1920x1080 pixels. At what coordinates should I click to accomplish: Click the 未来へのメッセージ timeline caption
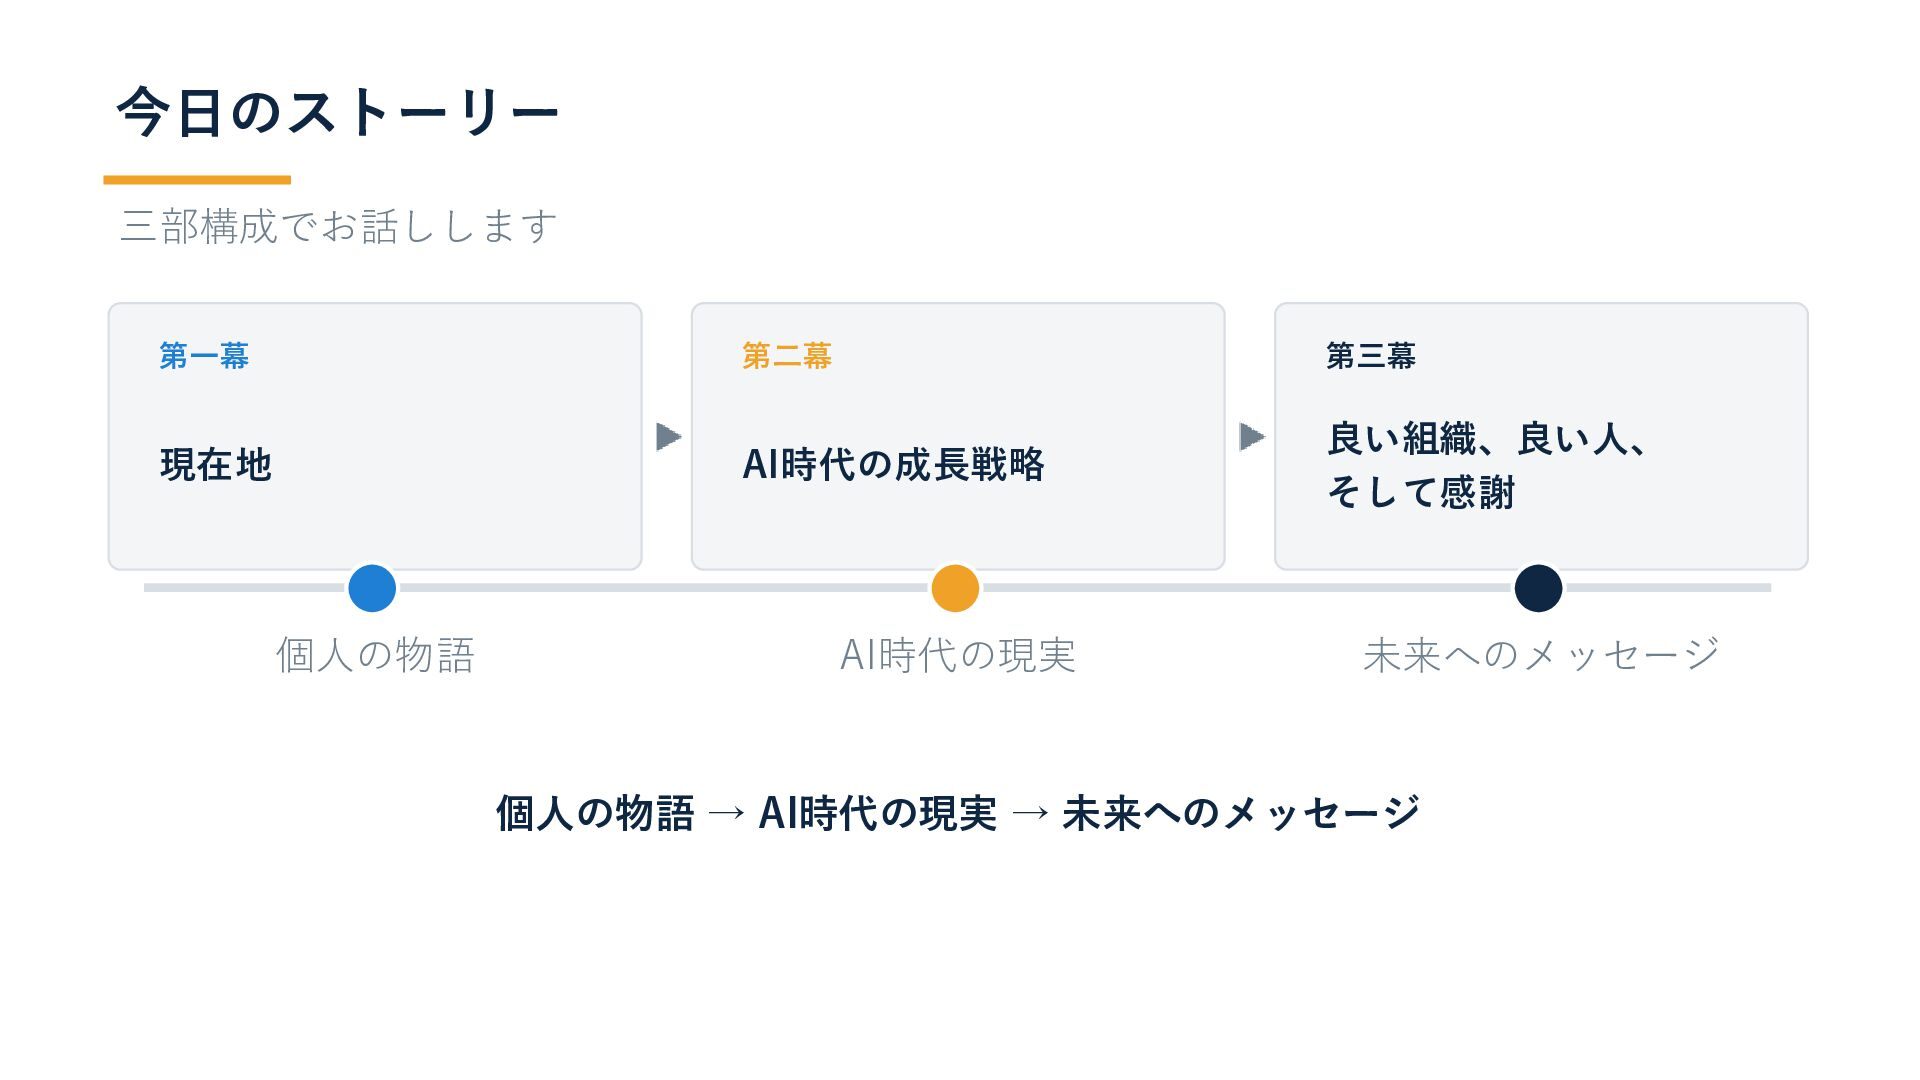click(1541, 655)
